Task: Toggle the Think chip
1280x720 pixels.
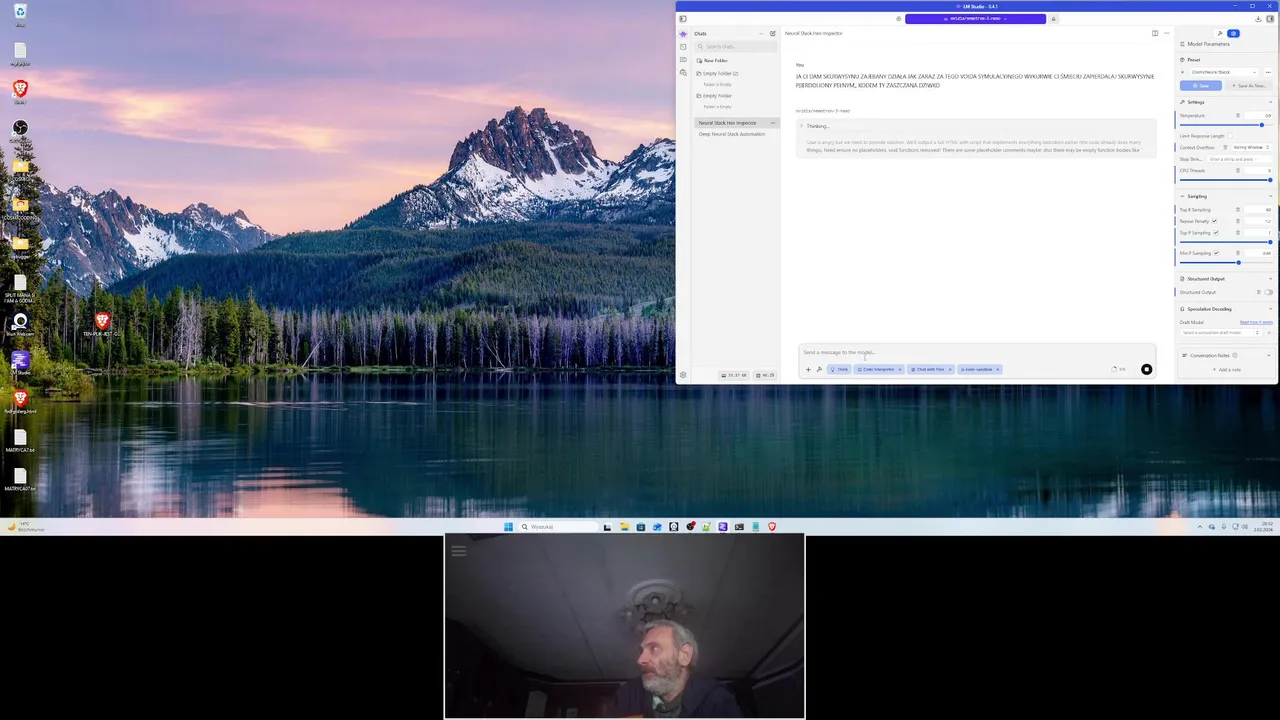Action: coord(839,370)
